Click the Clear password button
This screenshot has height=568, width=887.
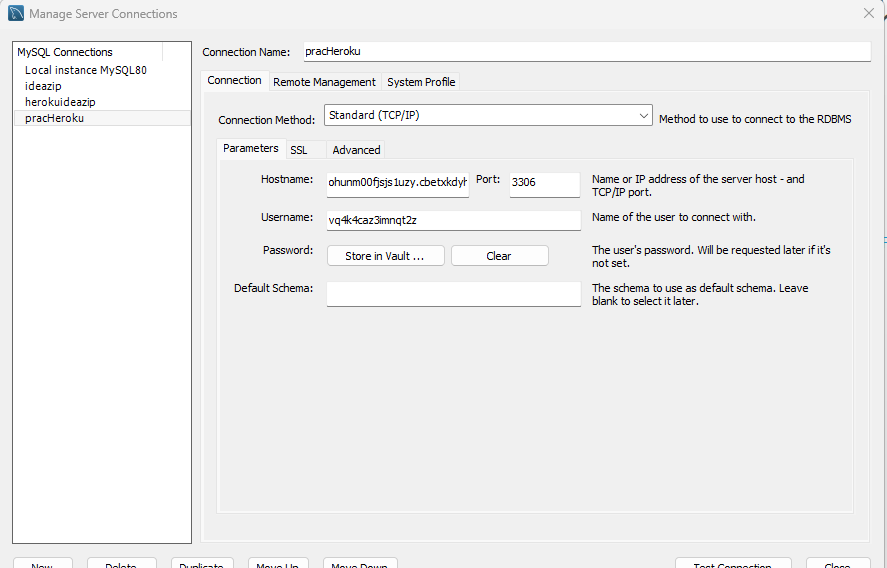pos(500,256)
